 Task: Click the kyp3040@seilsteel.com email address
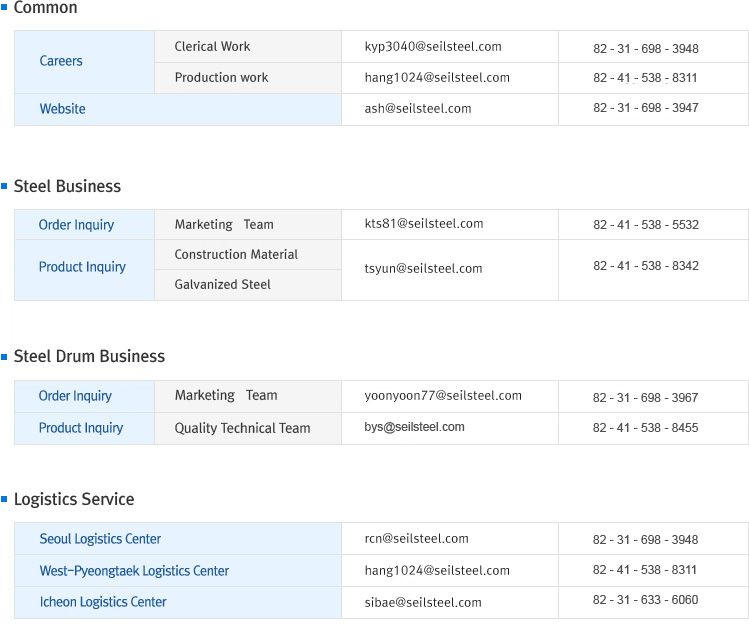[x=433, y=47]
